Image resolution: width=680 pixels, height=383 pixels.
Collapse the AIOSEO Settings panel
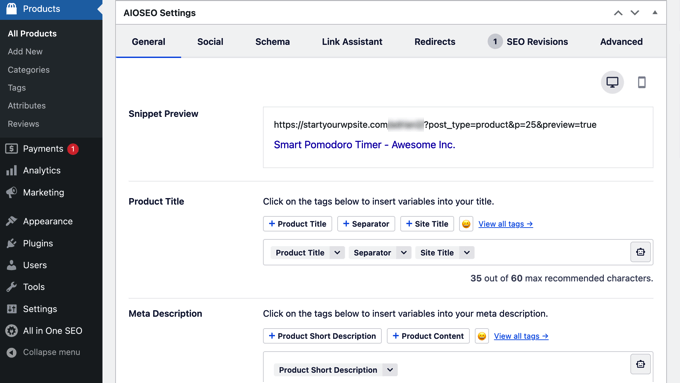click(655, 13)
